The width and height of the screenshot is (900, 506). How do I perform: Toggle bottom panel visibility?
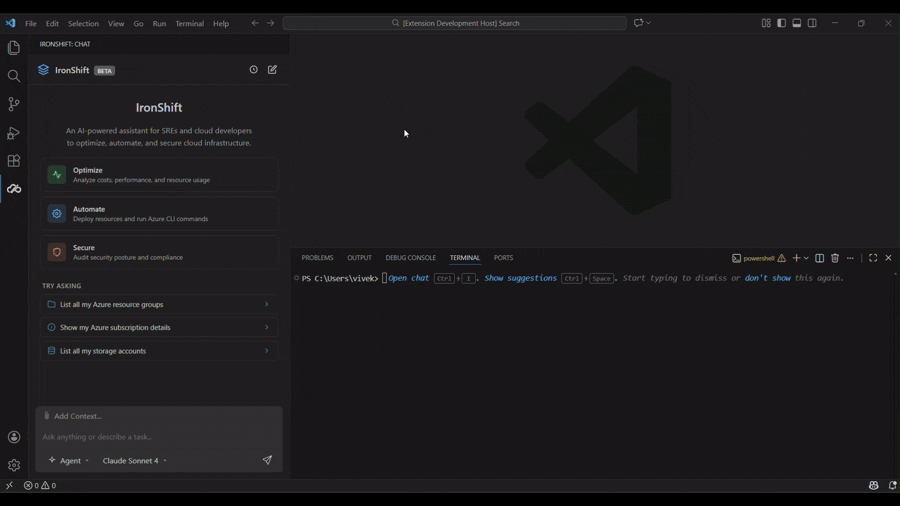click(x=797, y=23)
